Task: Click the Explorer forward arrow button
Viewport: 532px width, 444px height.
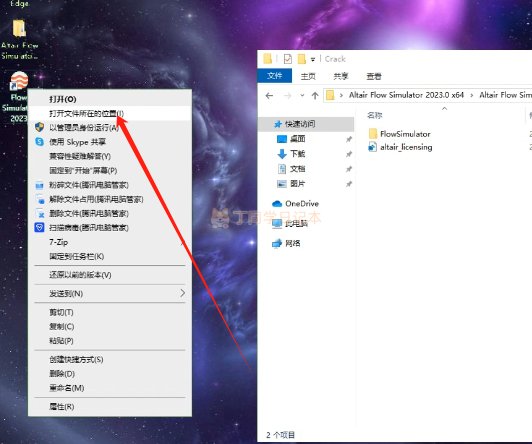Action: (x=287, y=96)
